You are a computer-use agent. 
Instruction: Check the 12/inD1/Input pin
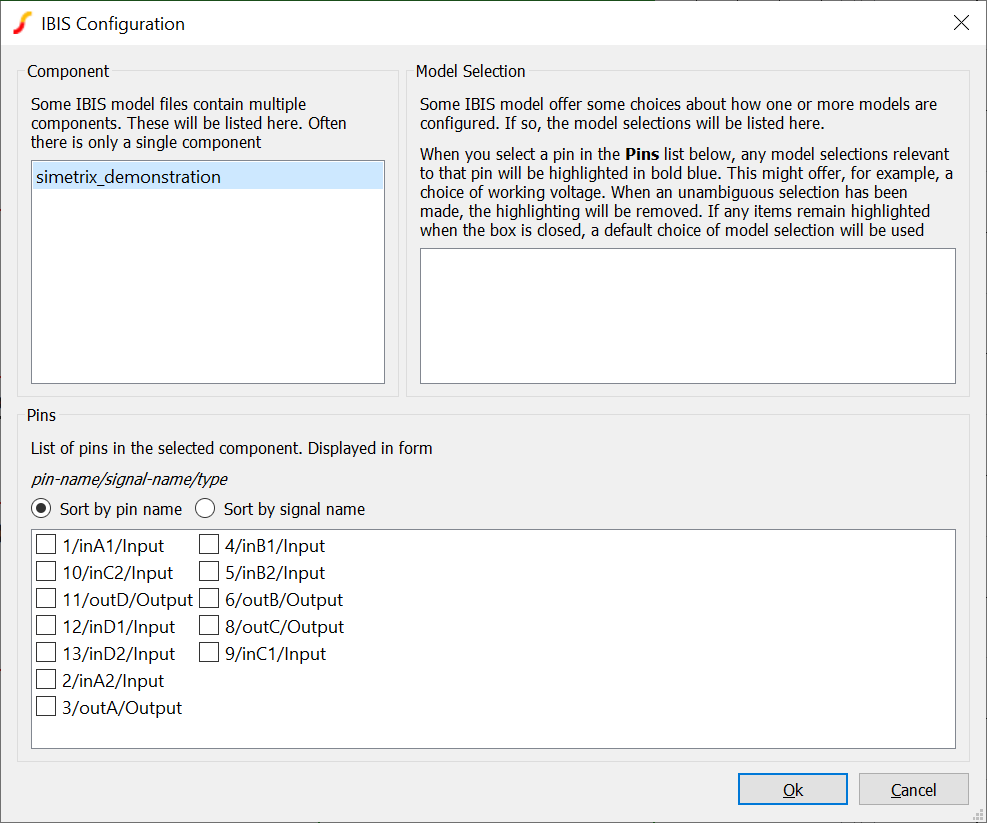tap(46, 626)
